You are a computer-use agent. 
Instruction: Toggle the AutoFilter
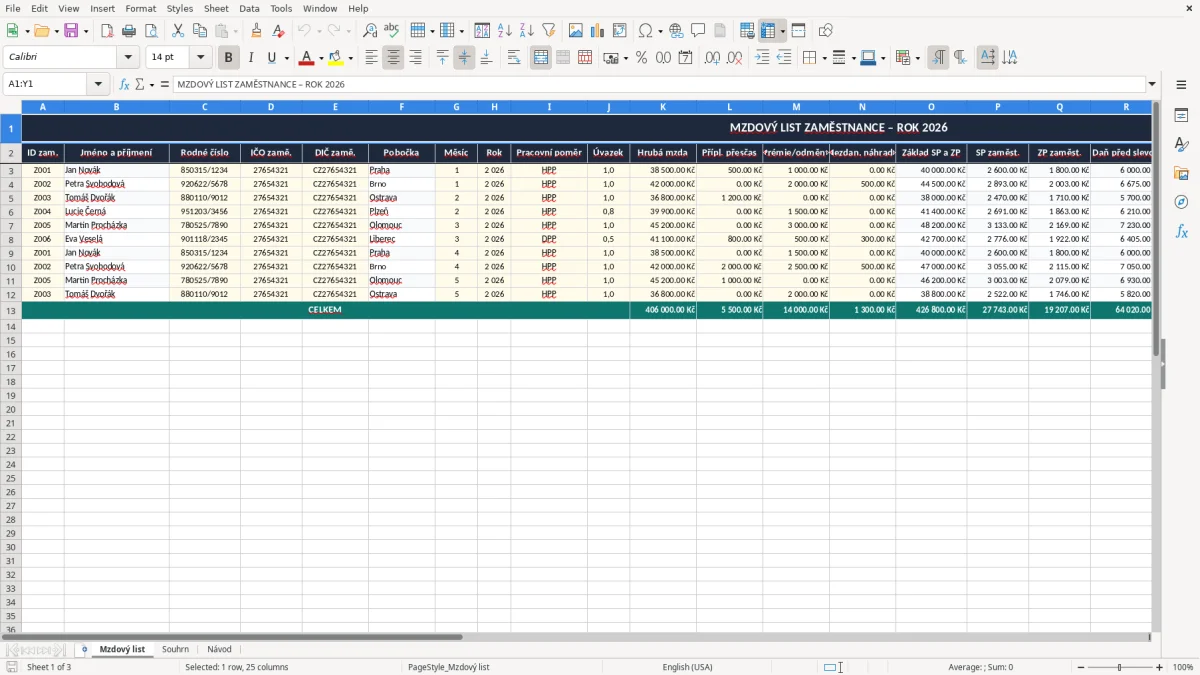click(x=549, y=31)
